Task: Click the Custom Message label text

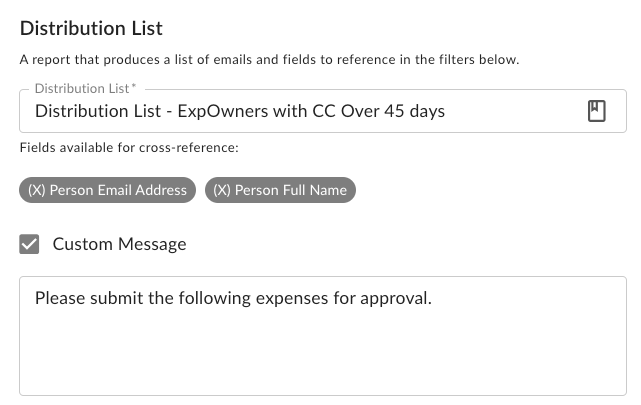Action: click(x=119, y=244)
